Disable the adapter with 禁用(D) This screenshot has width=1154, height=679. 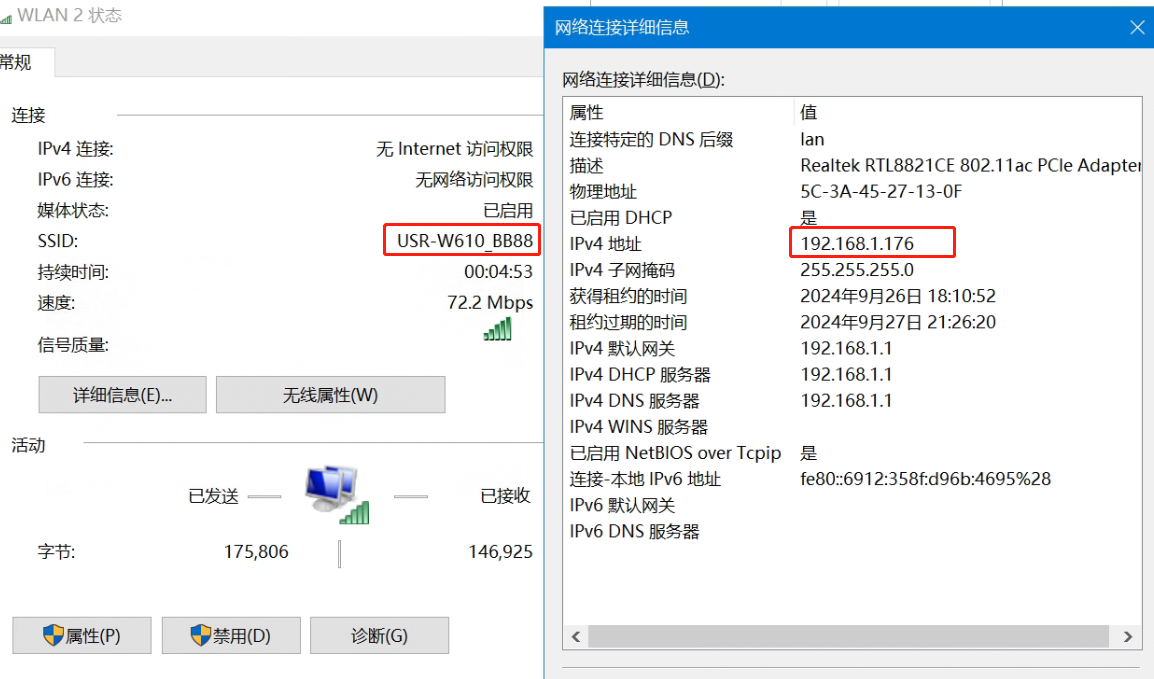tap(231, 636)
